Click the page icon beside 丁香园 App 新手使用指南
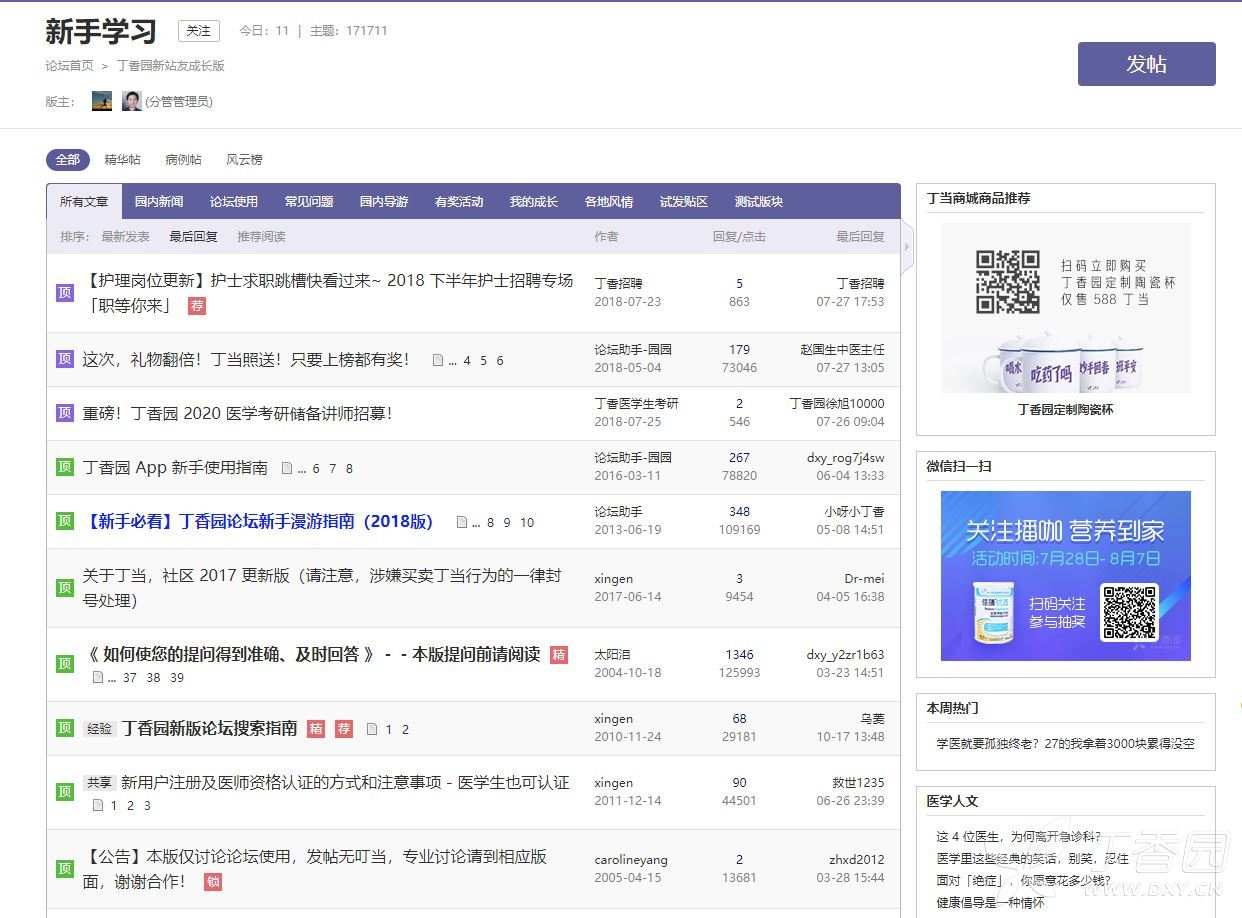Image resolution: width=1242 pixels, height=918 pixels. [x=288, y=468]
